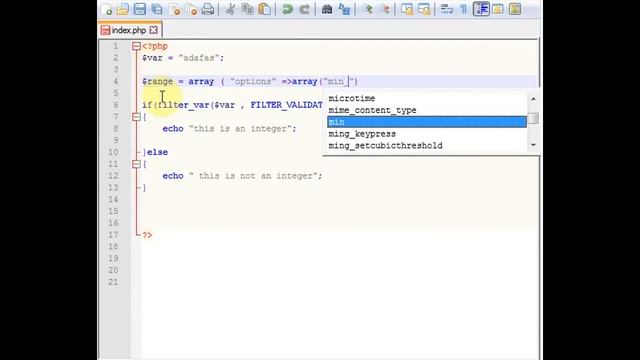
Task: Click the green Undo arrow
Action: [x=287, y=9]
